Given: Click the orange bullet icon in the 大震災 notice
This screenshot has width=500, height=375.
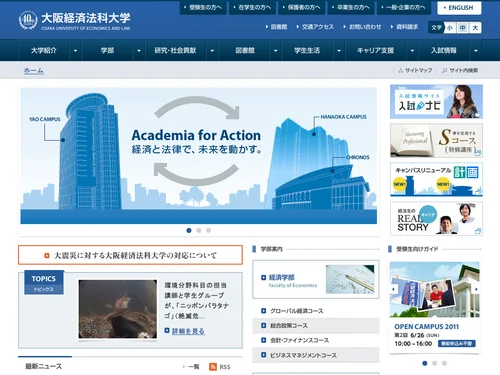Looking at the screenshot, I should click(x=47, y=255).
